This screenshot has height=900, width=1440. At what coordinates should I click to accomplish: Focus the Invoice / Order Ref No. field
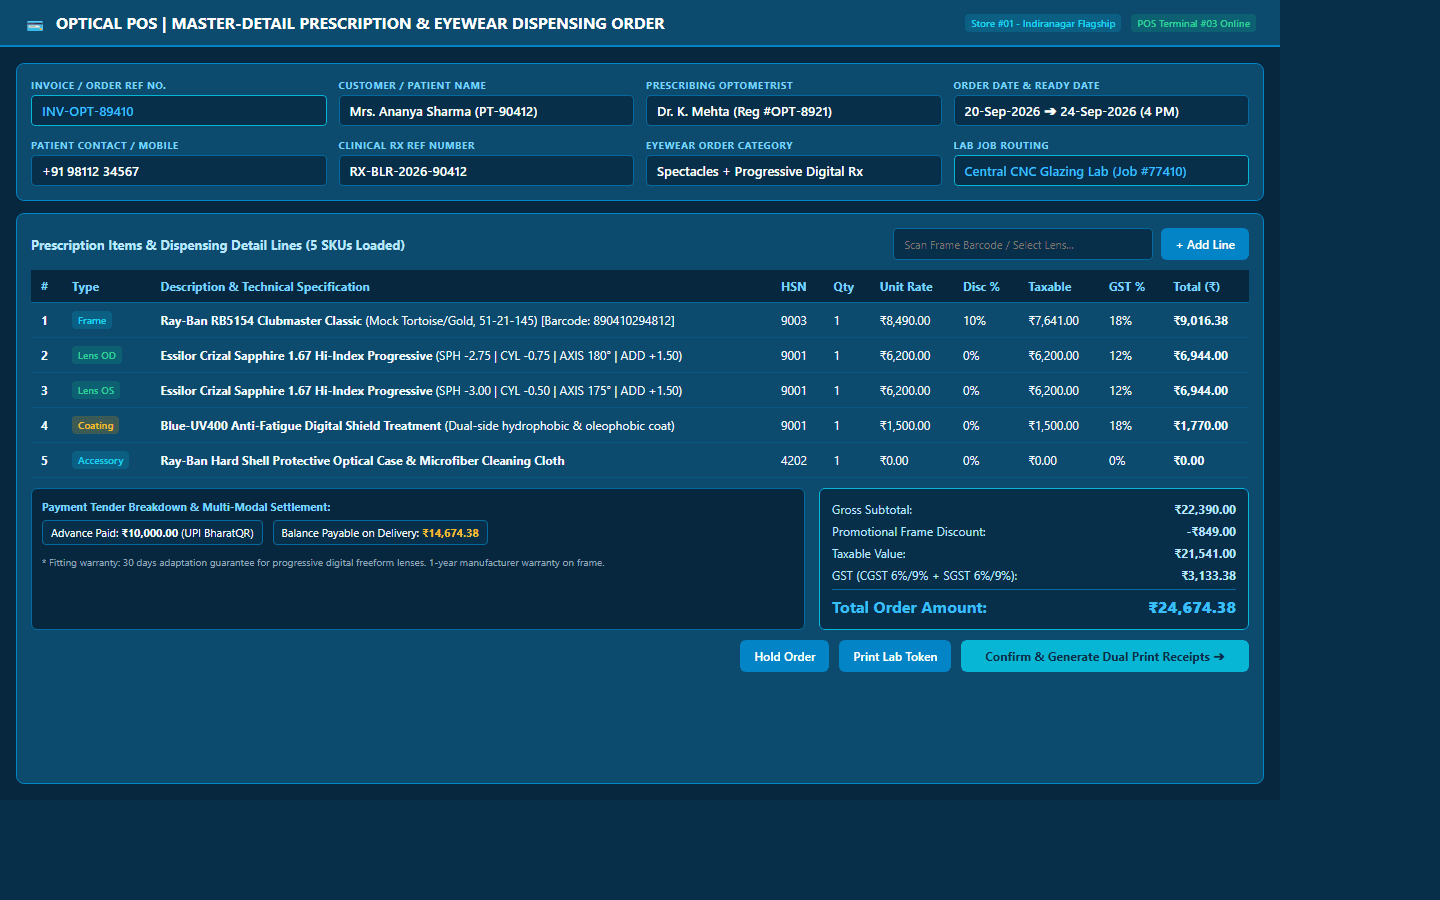click(179, 111)
